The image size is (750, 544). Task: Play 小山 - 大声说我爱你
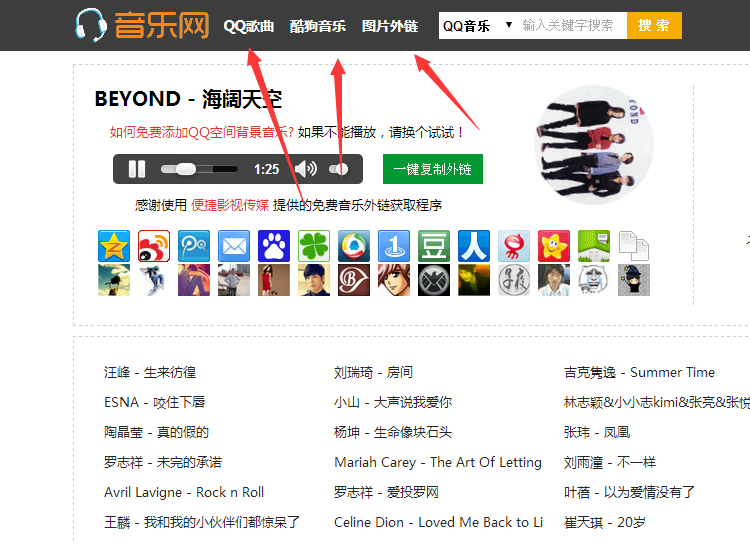click(x=393, y=402)
